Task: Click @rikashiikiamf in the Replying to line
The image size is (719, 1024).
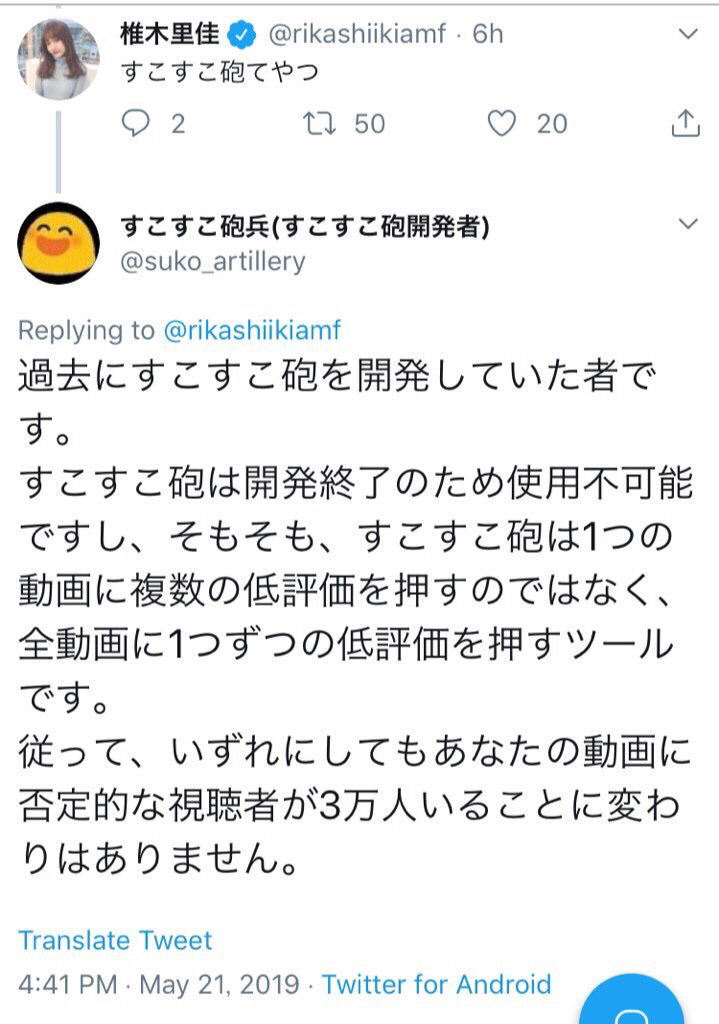Action: coord(252,331)
